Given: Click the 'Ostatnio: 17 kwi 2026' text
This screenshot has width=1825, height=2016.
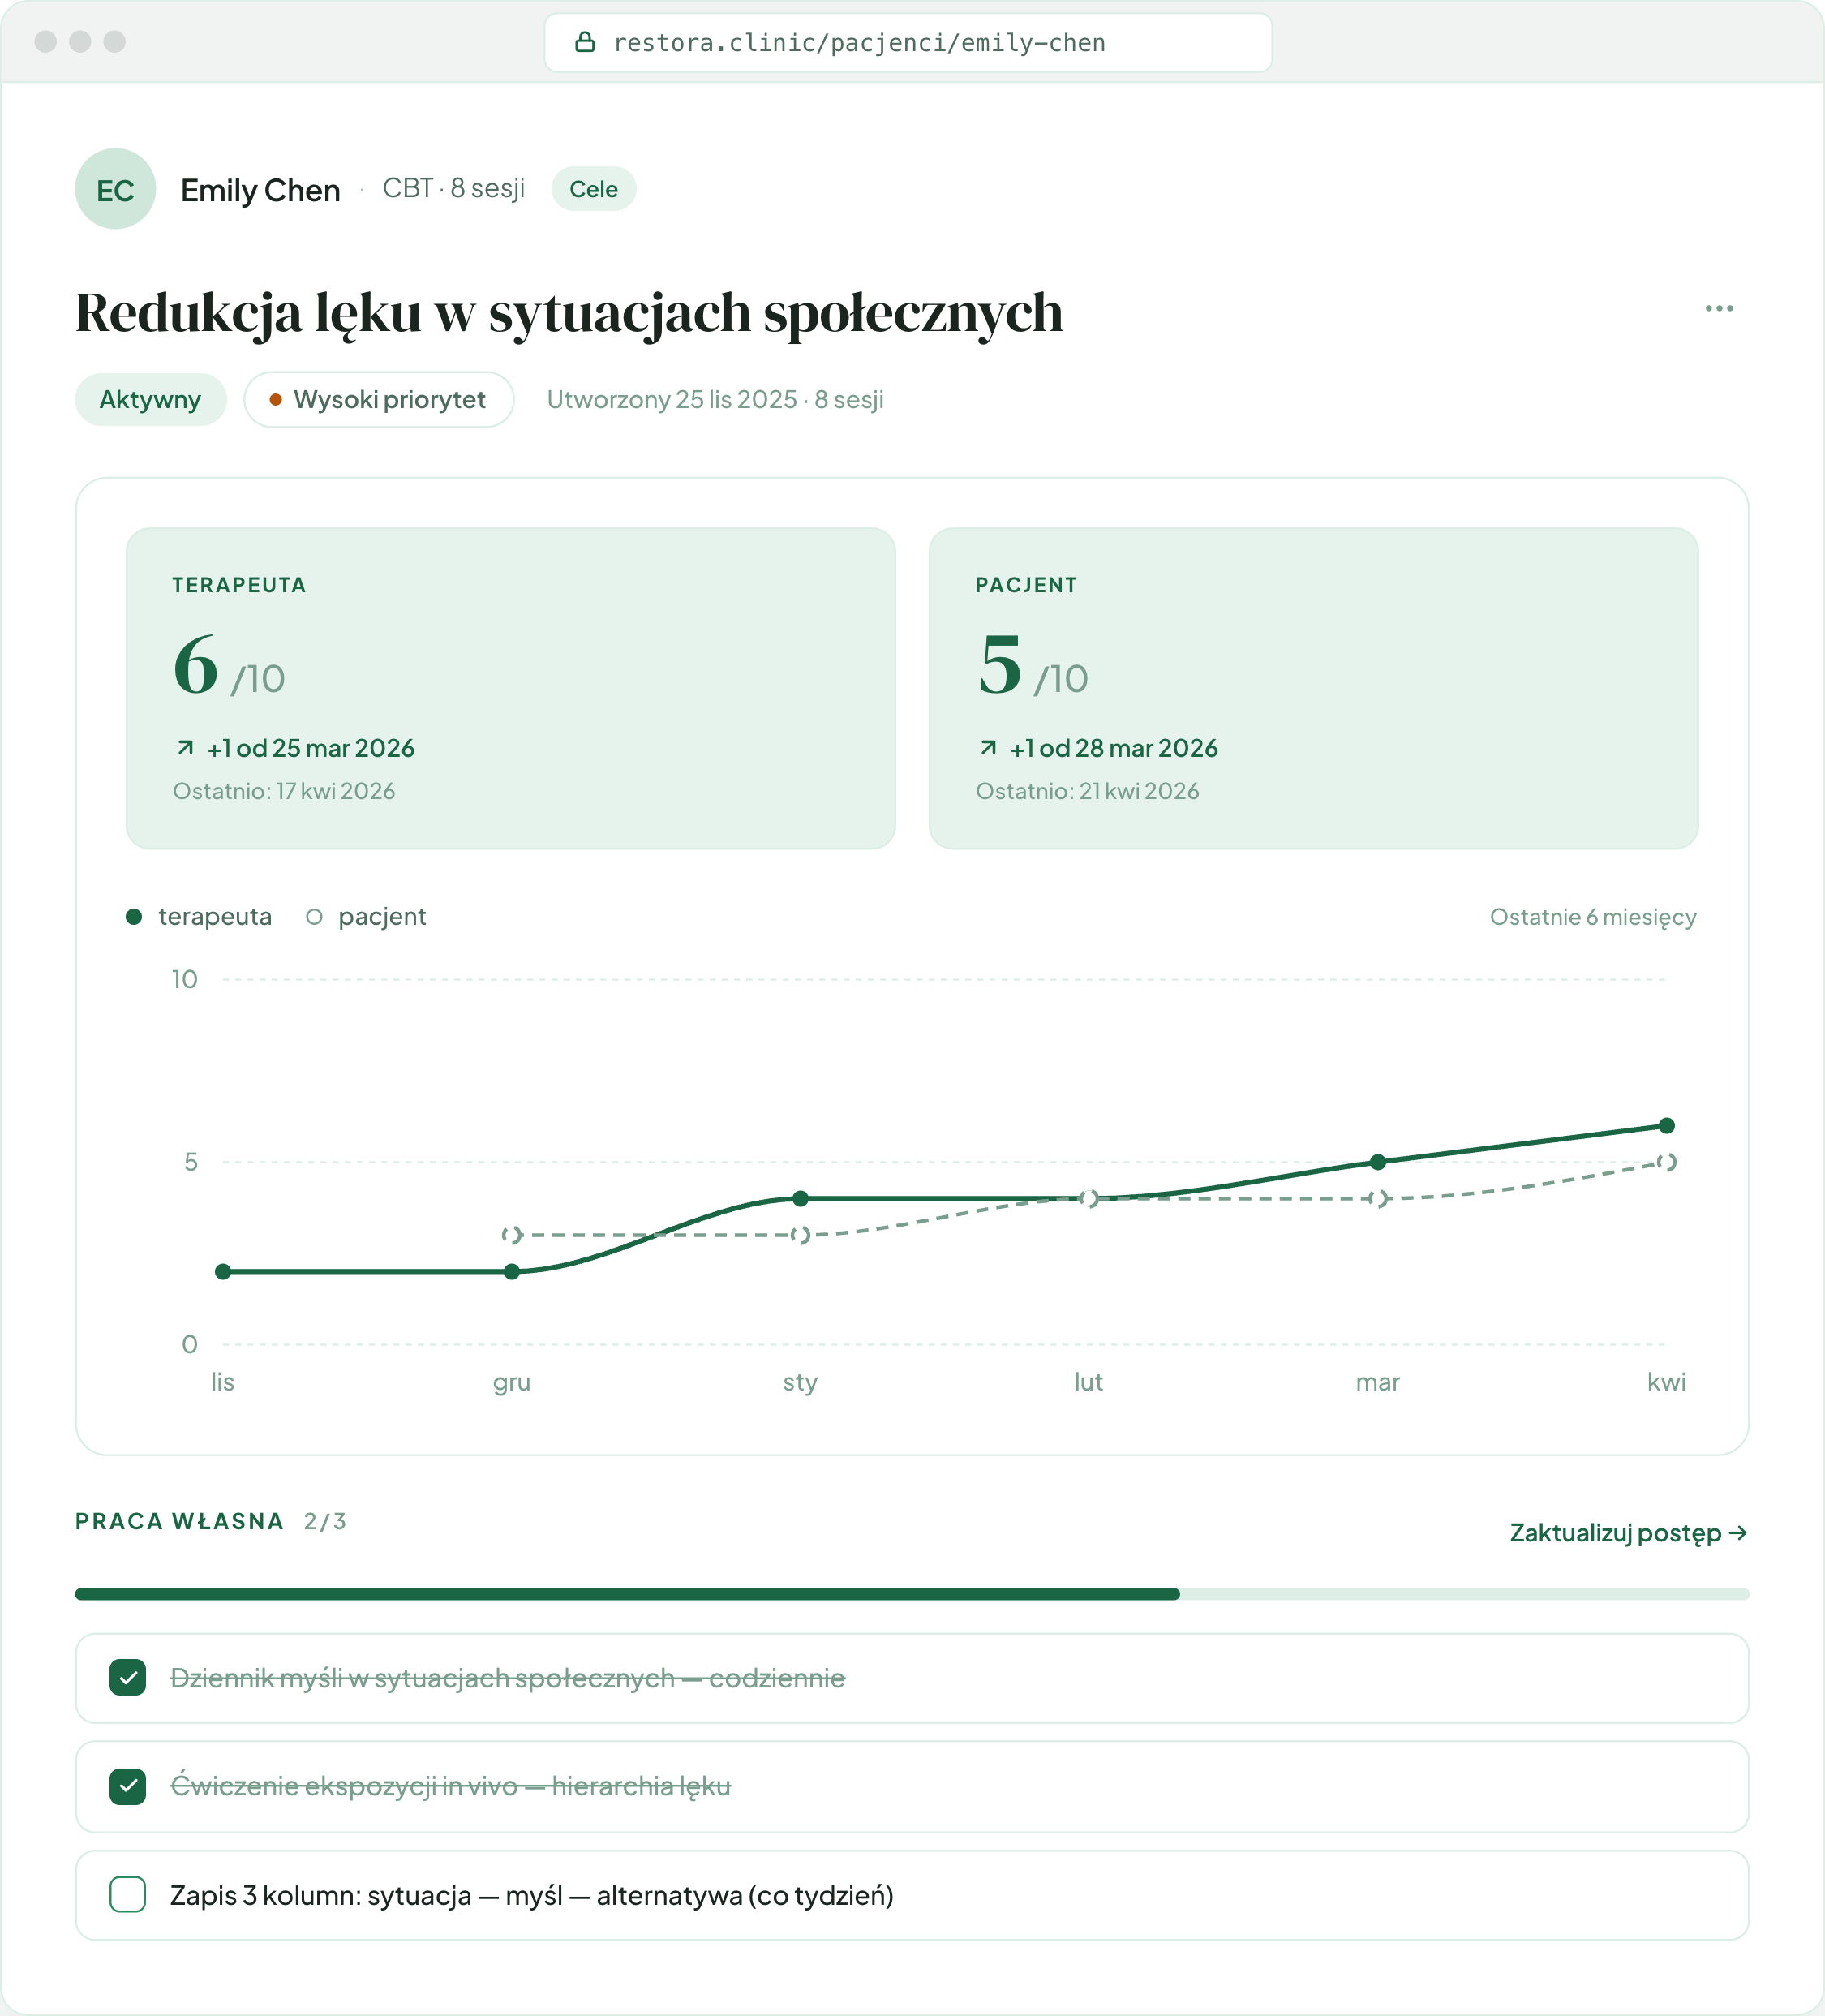Looking at the screenshot, I should 284,791.
